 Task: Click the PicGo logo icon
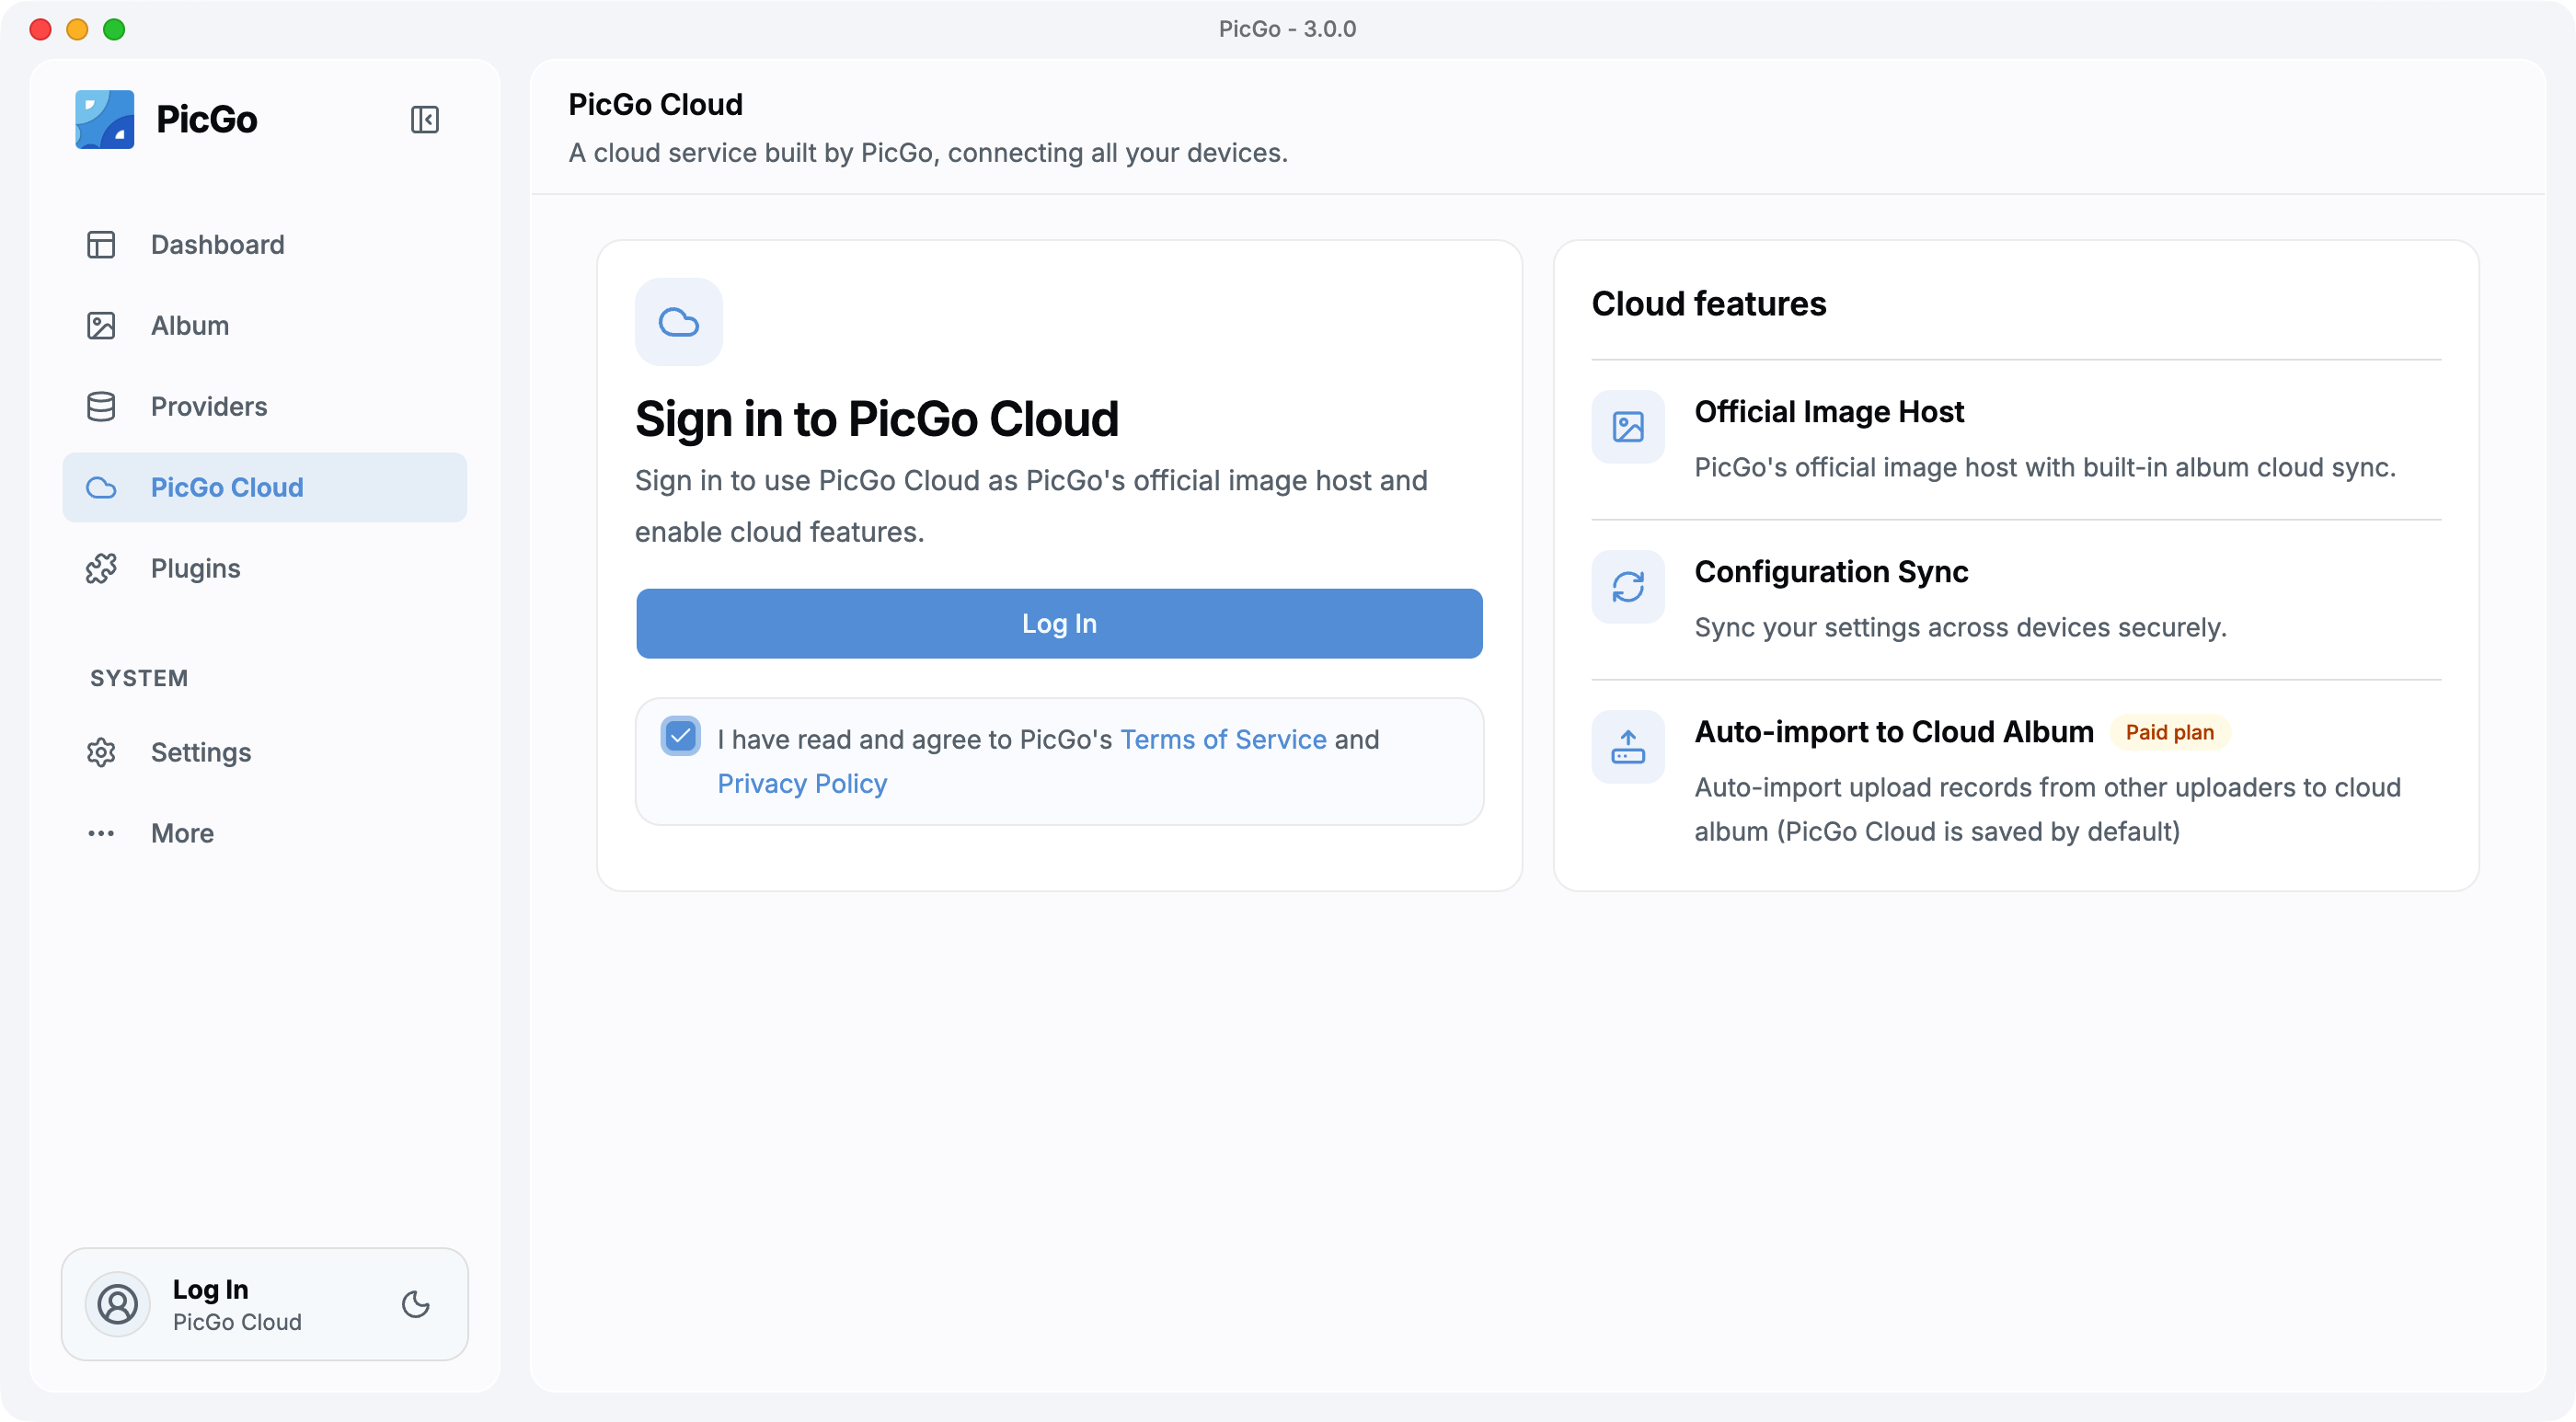(104, 119)
